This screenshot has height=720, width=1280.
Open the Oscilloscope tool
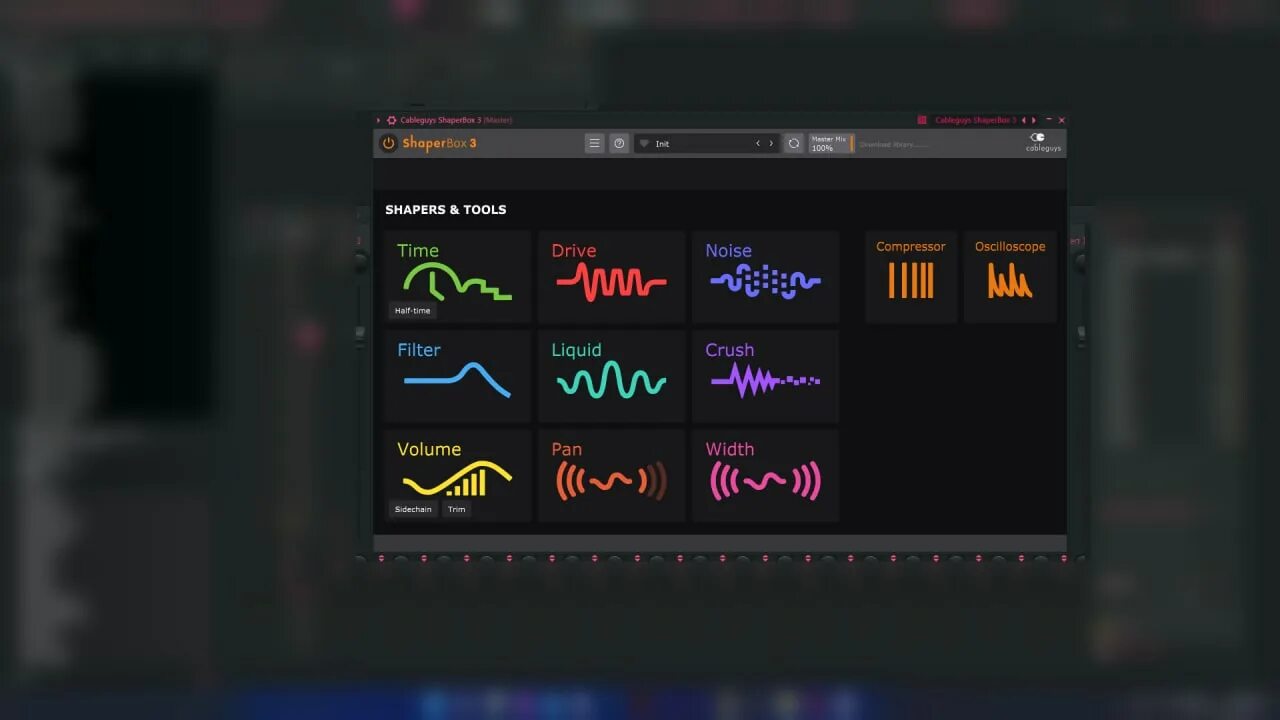pyautogui.click(x=1010, y=277)
